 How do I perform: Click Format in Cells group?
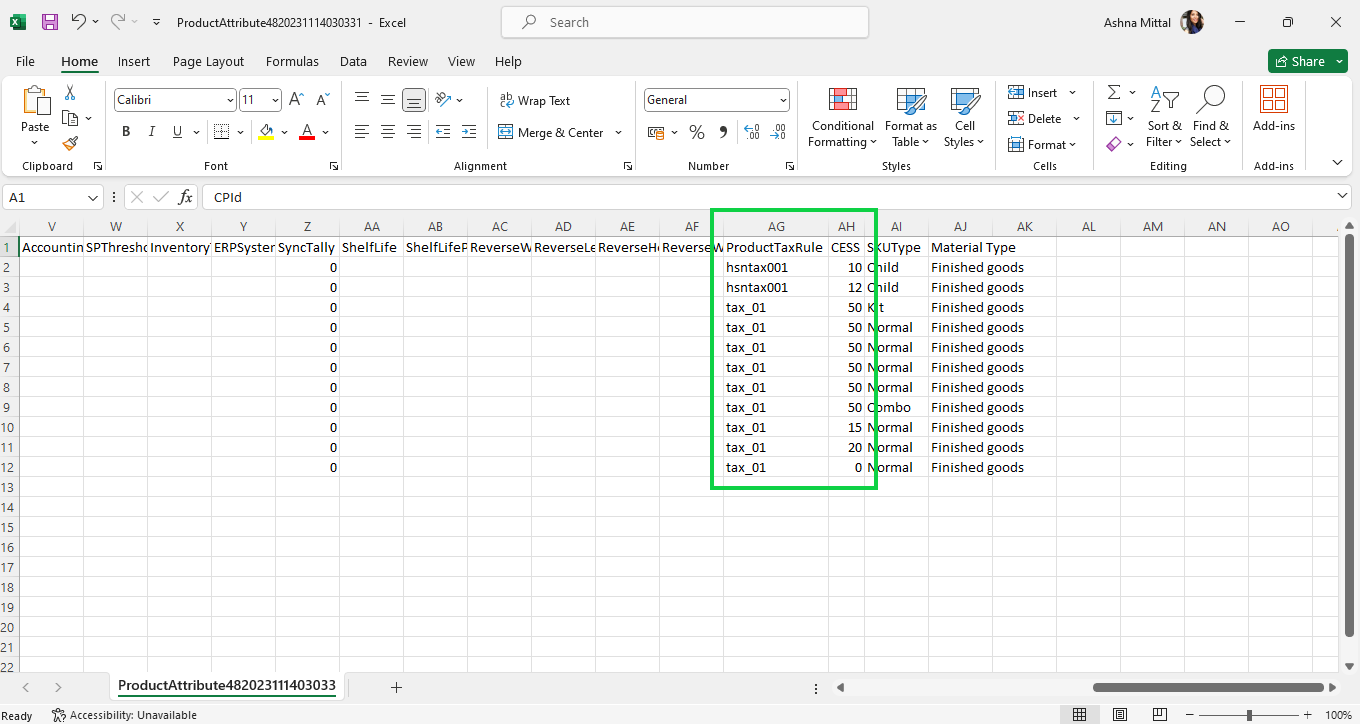1041,144
